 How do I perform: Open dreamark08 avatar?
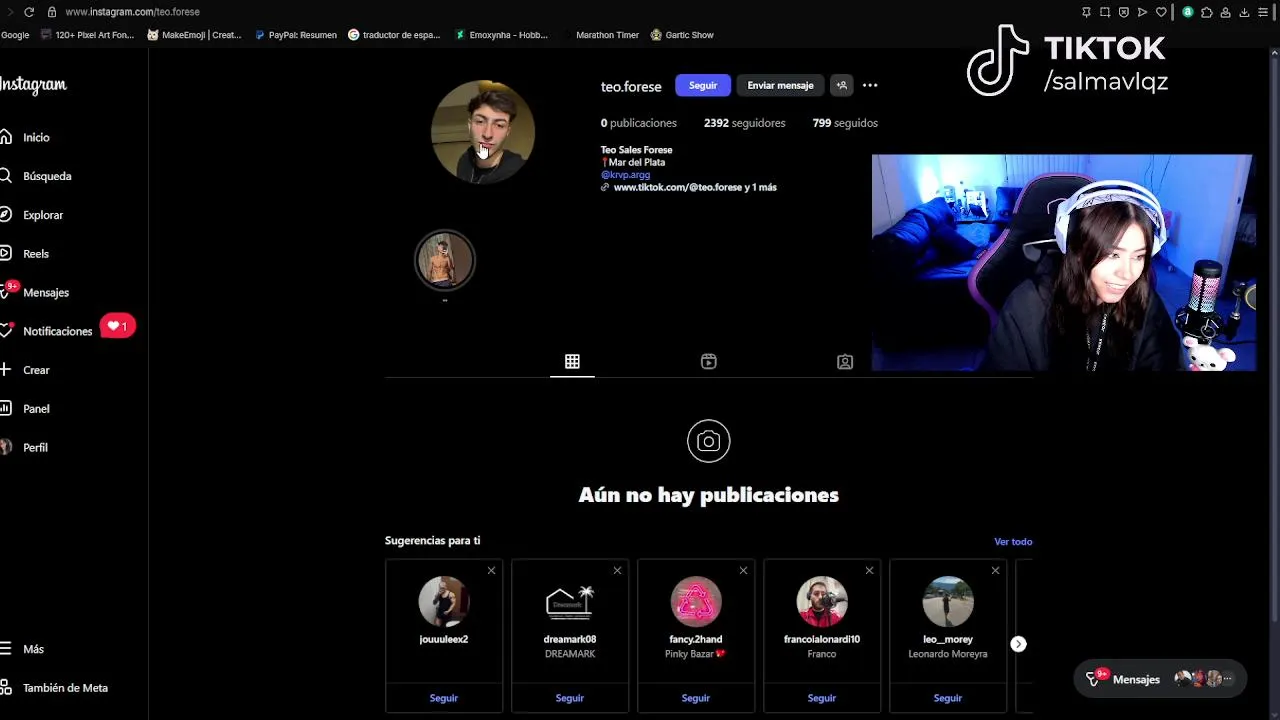click(x=570, y=602)
